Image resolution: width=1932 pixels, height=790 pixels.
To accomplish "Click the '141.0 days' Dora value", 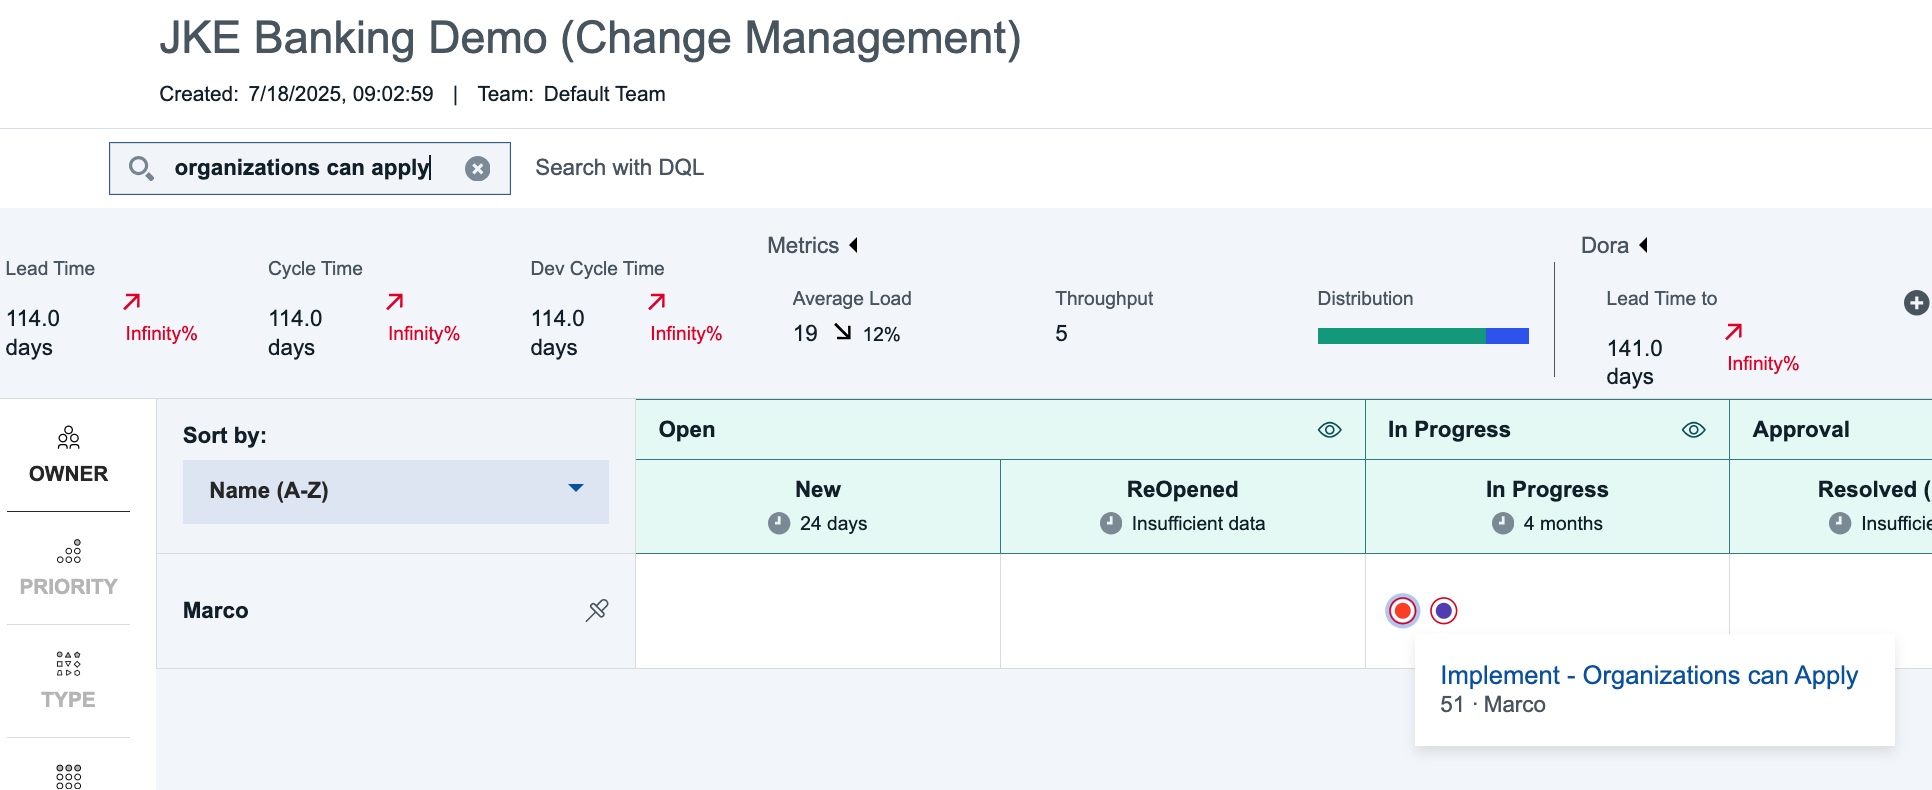I will (x=1634, y=362).
